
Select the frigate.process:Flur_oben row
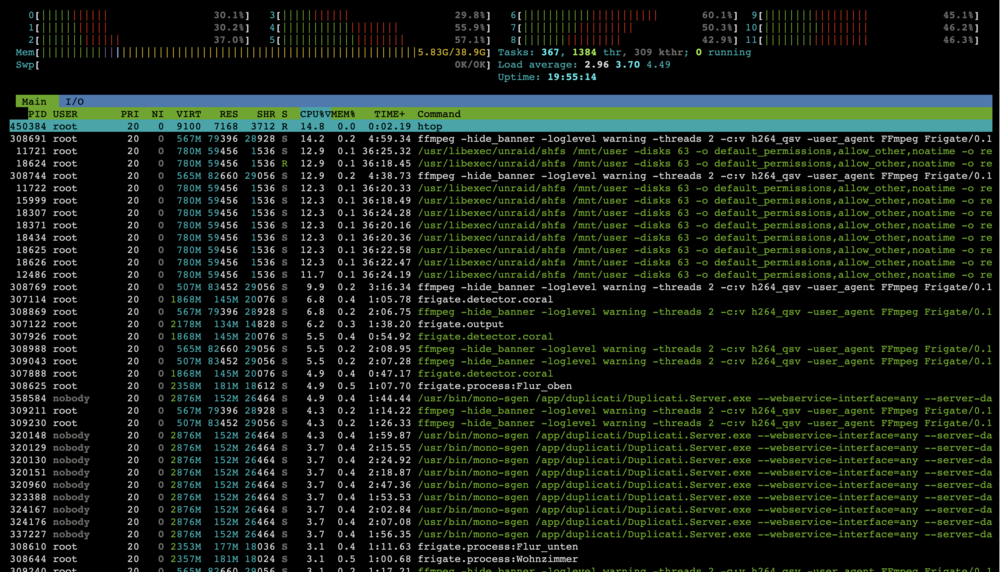tap(501, 386)
